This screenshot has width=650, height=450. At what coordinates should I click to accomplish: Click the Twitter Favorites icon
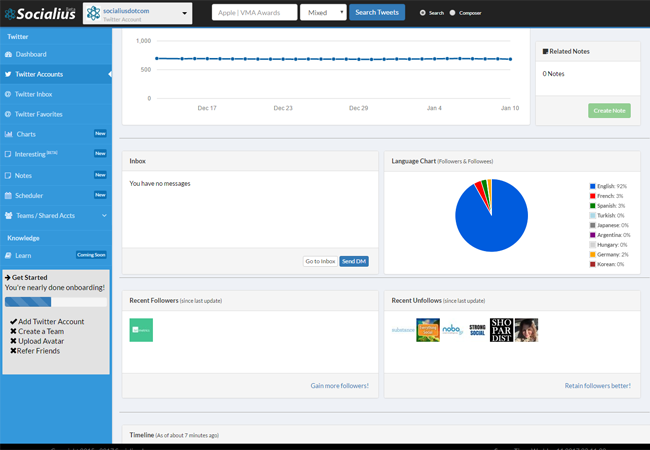pos(8,114)
